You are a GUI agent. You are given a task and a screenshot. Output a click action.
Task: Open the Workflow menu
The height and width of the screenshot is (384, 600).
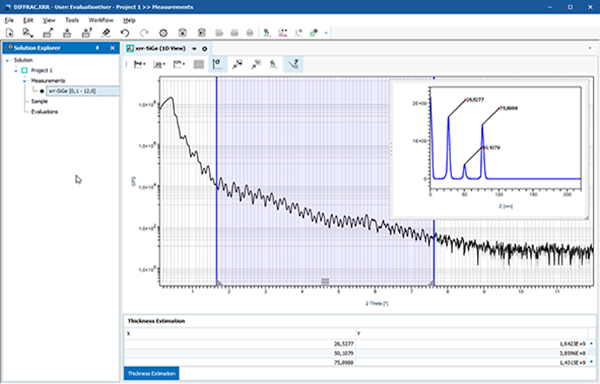point(101,20)
